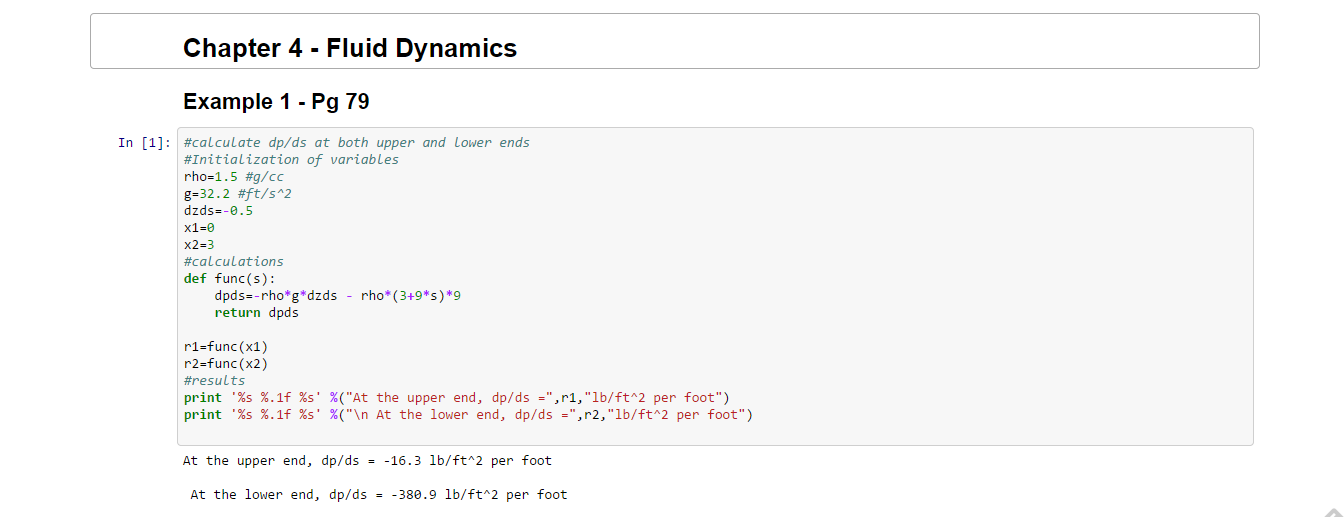This screenshot has height=517, width=1344.
Task: Click the Initialization of variables comment
Action: [291, 160]
